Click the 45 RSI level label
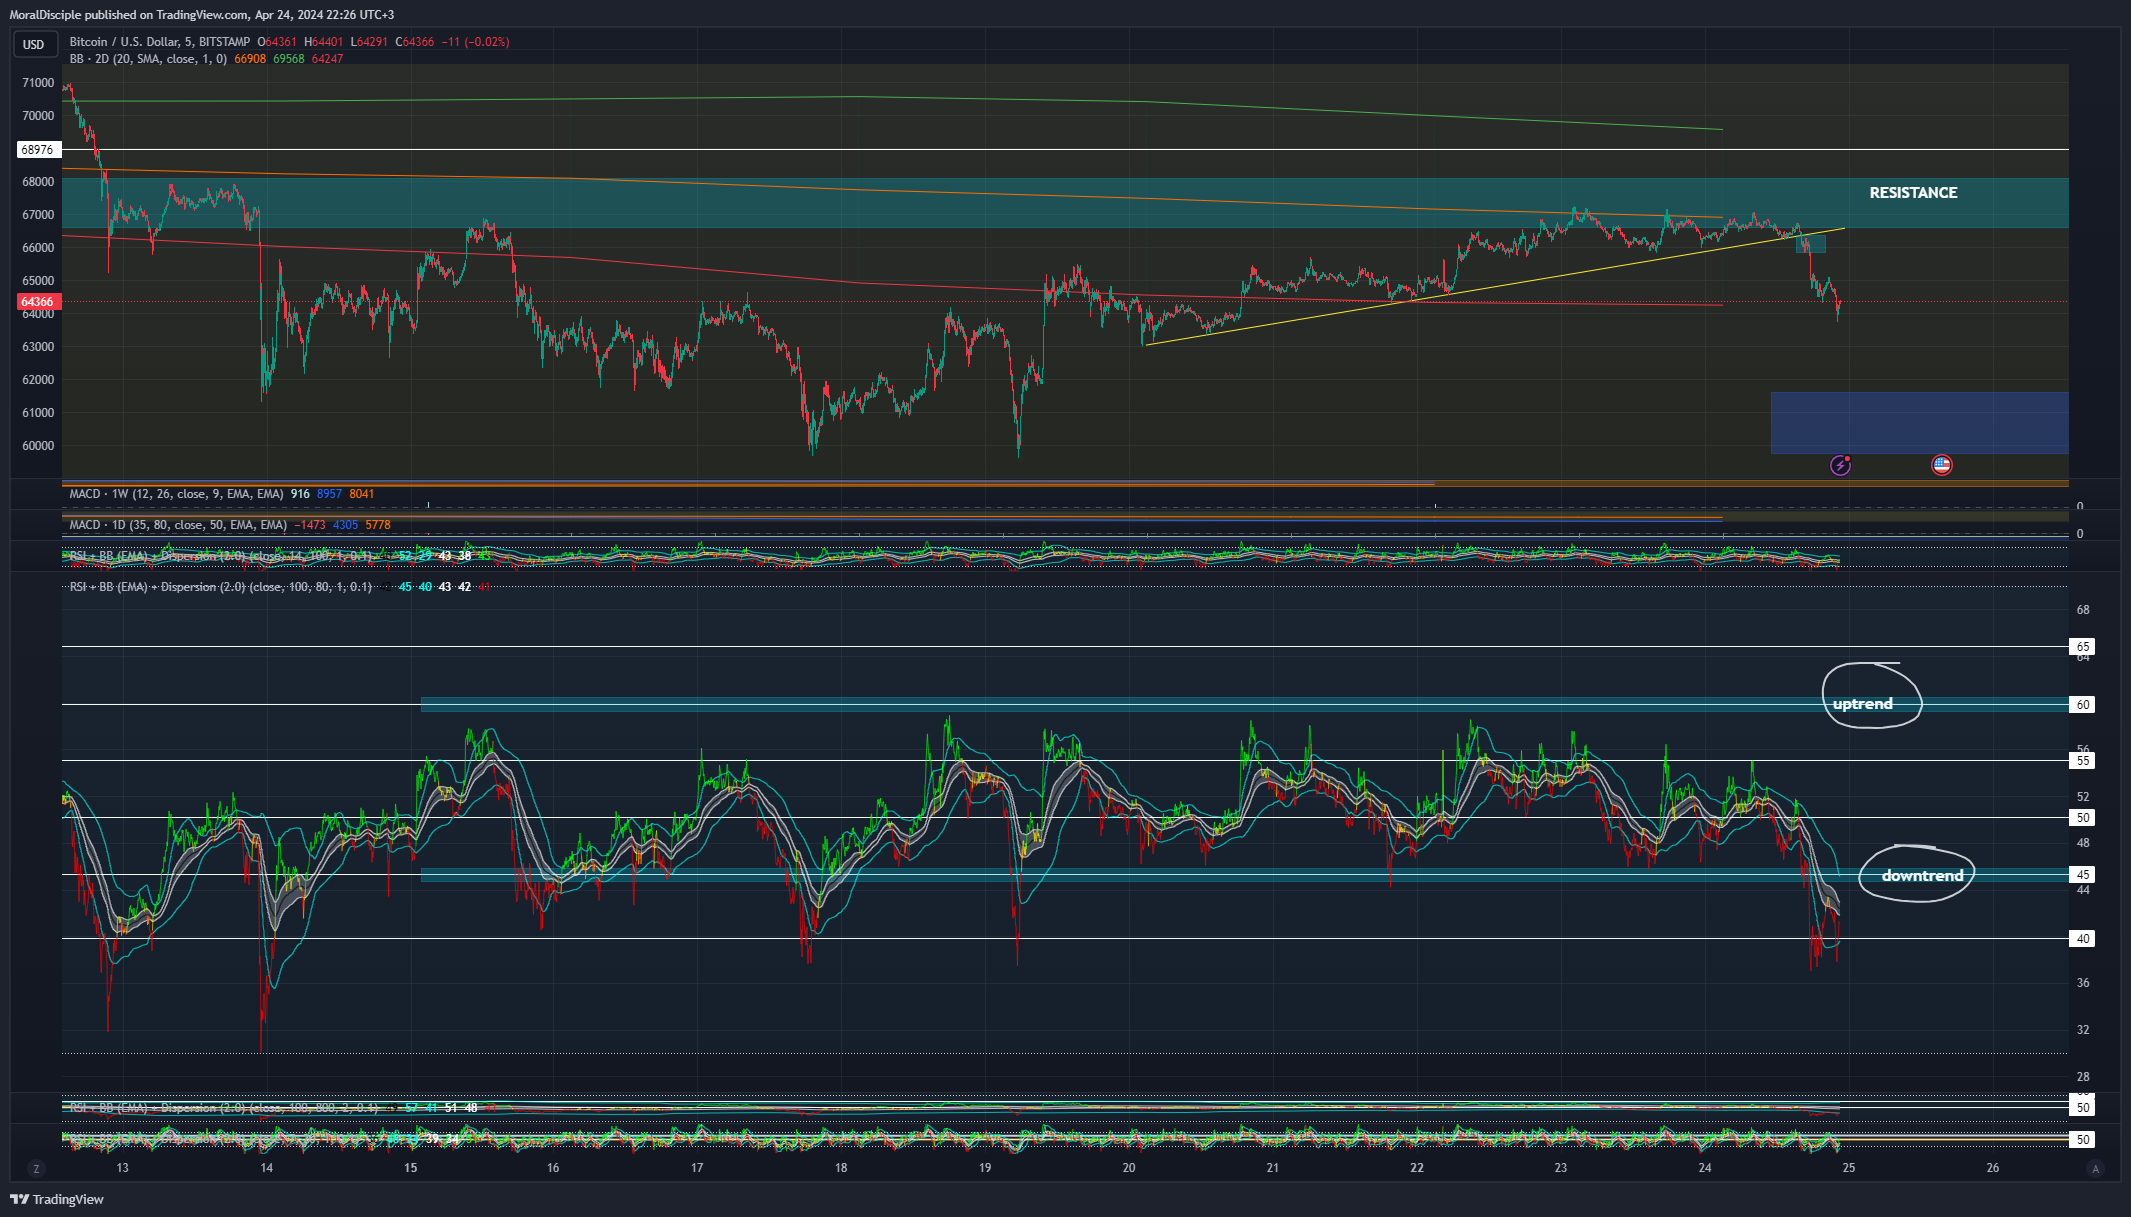 pyautogui.click(x=2083, y=875)
